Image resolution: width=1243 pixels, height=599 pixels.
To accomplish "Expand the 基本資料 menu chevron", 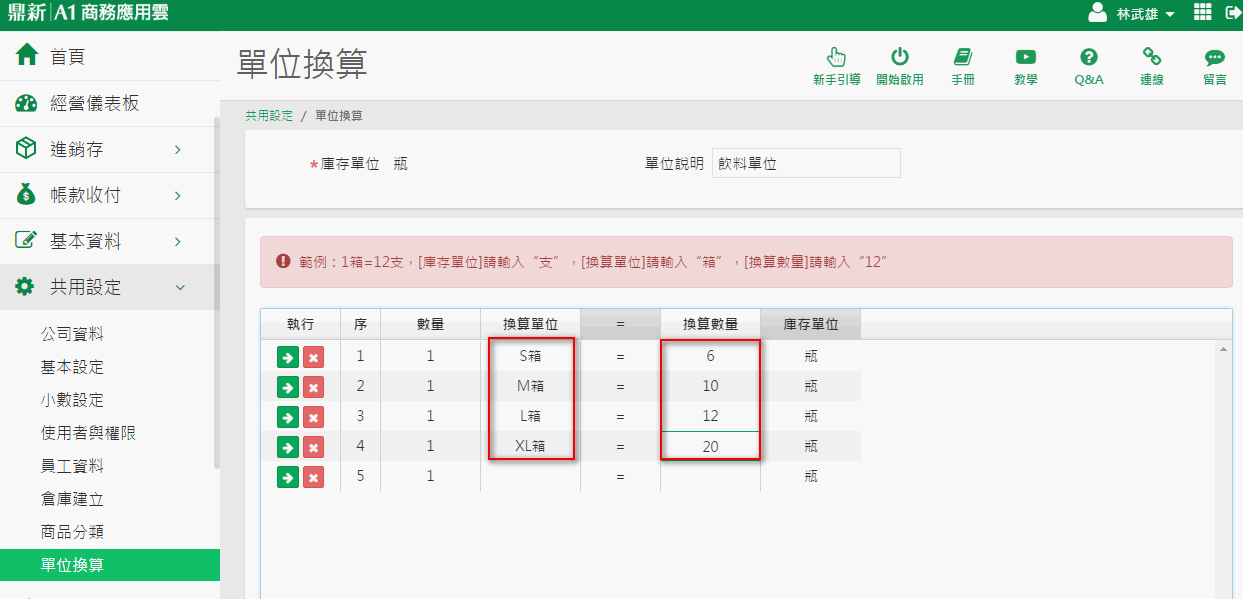I will coord(178,242).
